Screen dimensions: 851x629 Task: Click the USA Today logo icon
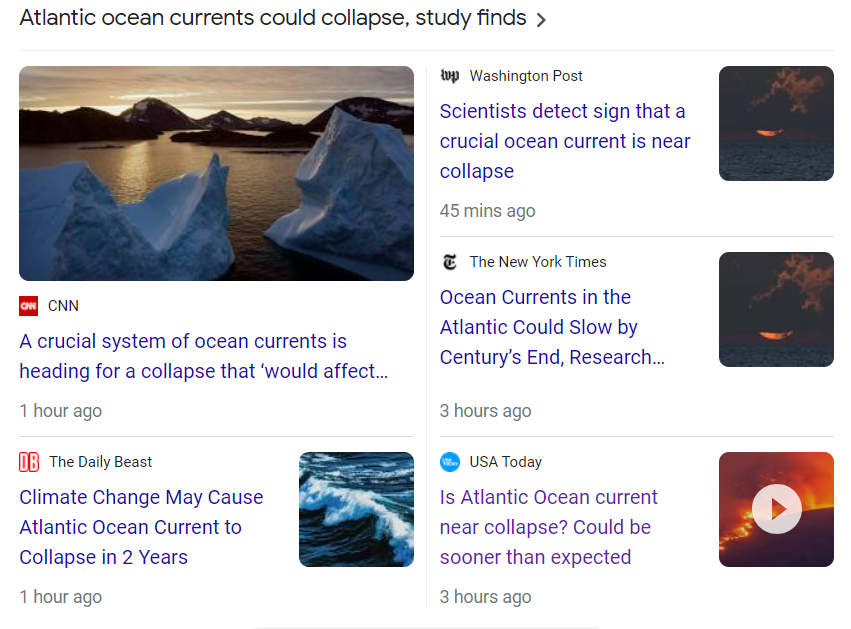pos(450,462)
